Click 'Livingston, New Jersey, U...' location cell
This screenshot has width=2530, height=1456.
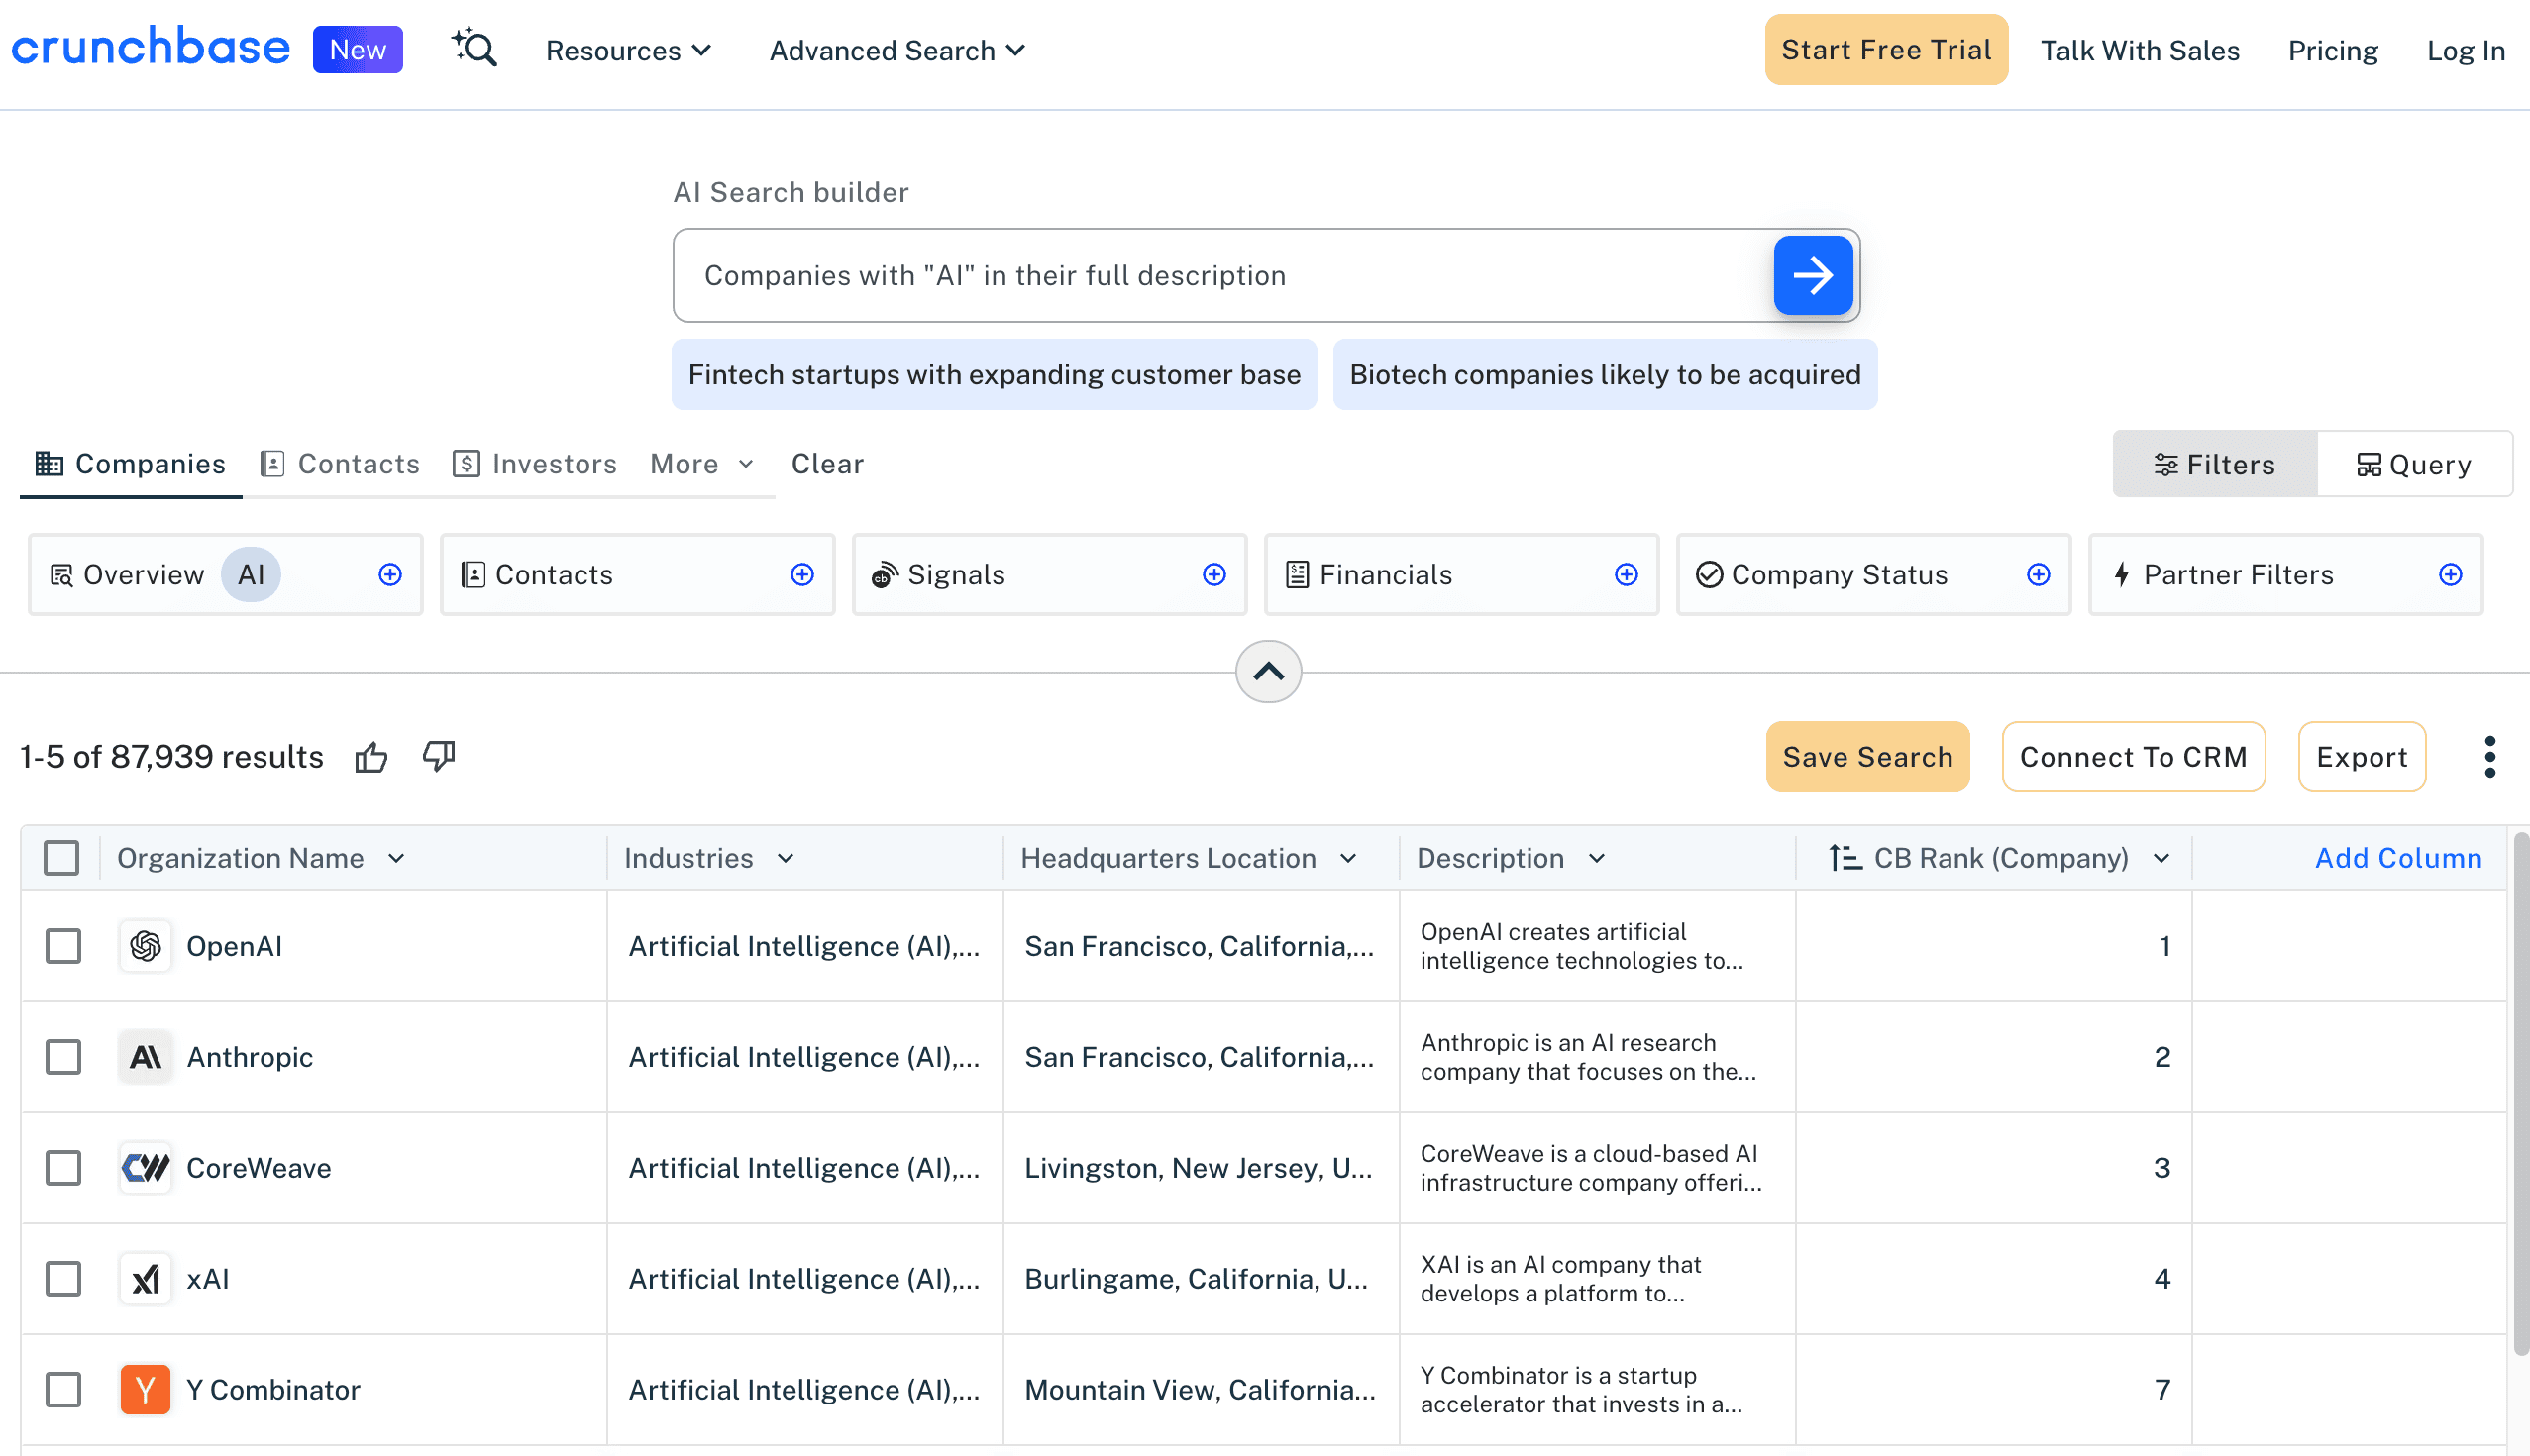tap(1198, 1168)
